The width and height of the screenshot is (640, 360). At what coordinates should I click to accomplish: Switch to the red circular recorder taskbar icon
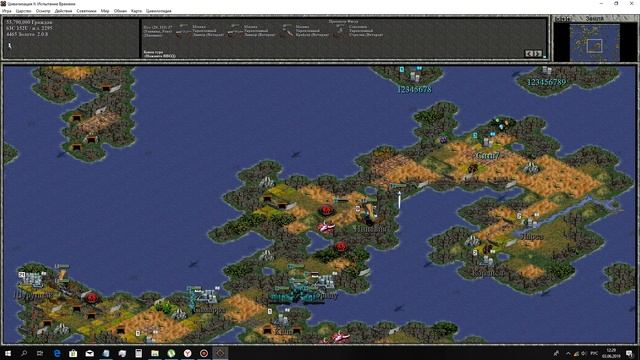tap(204, 353)
